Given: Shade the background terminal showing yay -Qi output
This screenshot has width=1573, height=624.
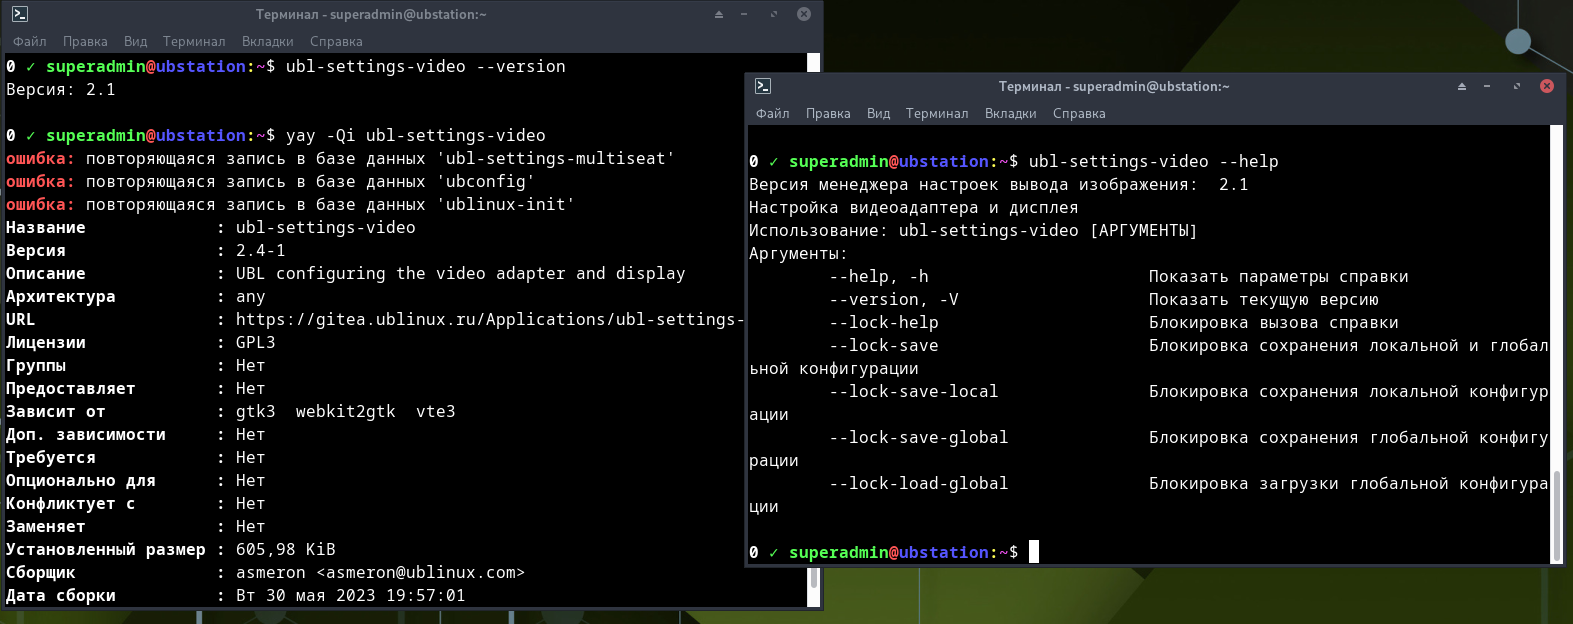Looking at the screenshot, I should tap(718, 14).
